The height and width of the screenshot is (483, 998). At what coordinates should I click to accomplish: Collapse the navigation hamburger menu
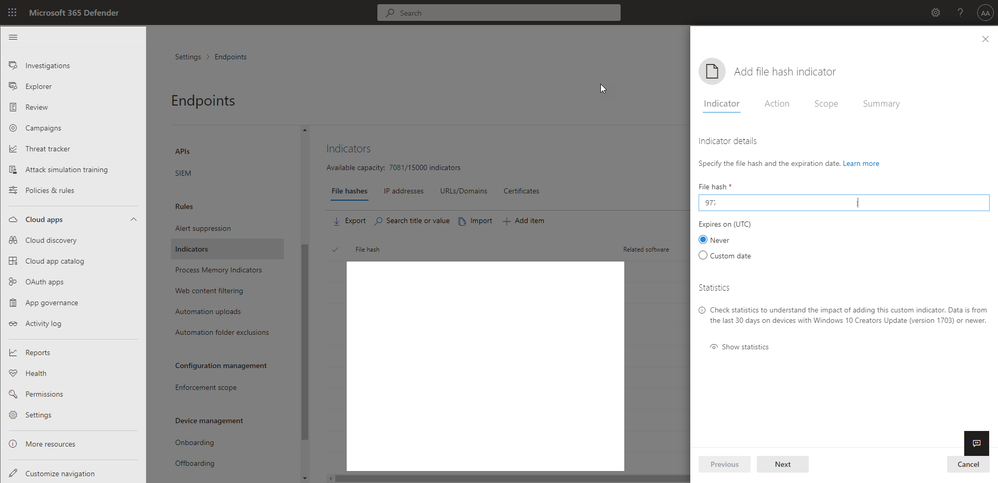coord(13,38)
